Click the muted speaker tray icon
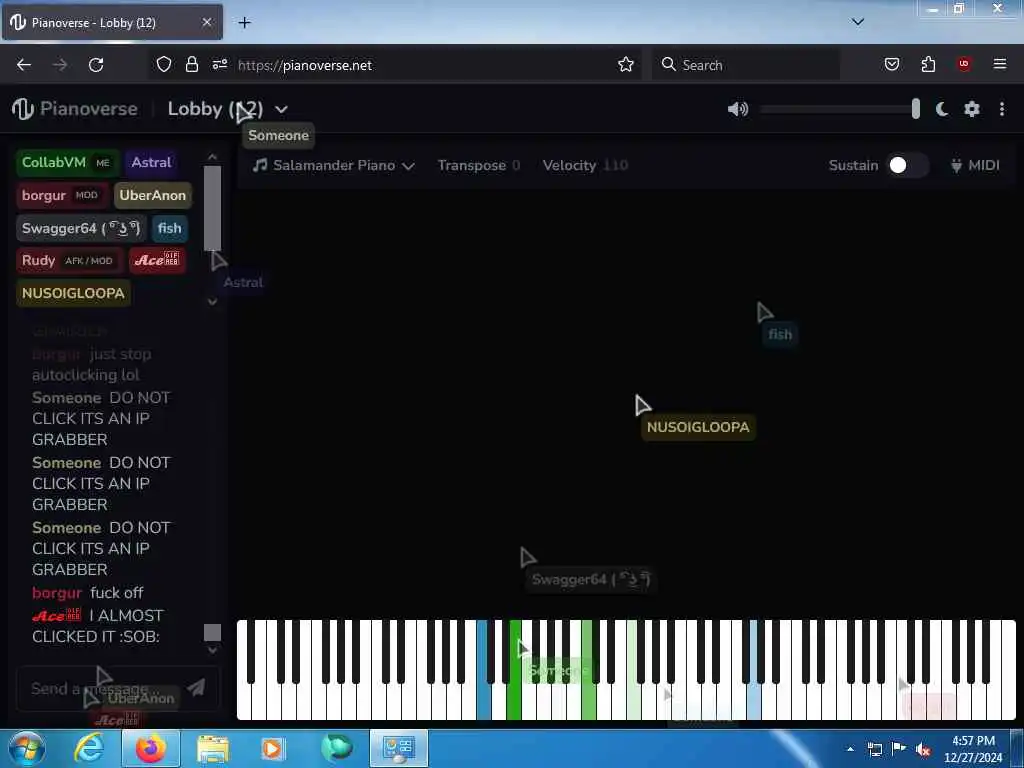 923,750
